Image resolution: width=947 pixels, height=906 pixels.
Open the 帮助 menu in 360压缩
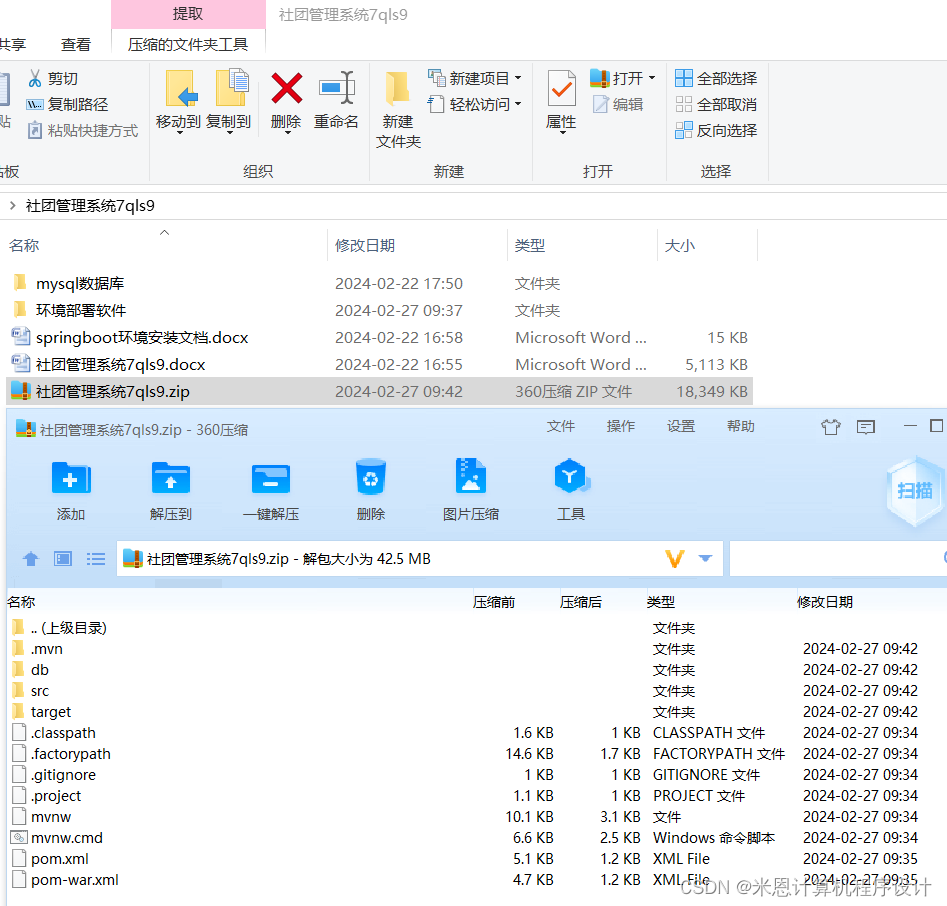point(740,425)
